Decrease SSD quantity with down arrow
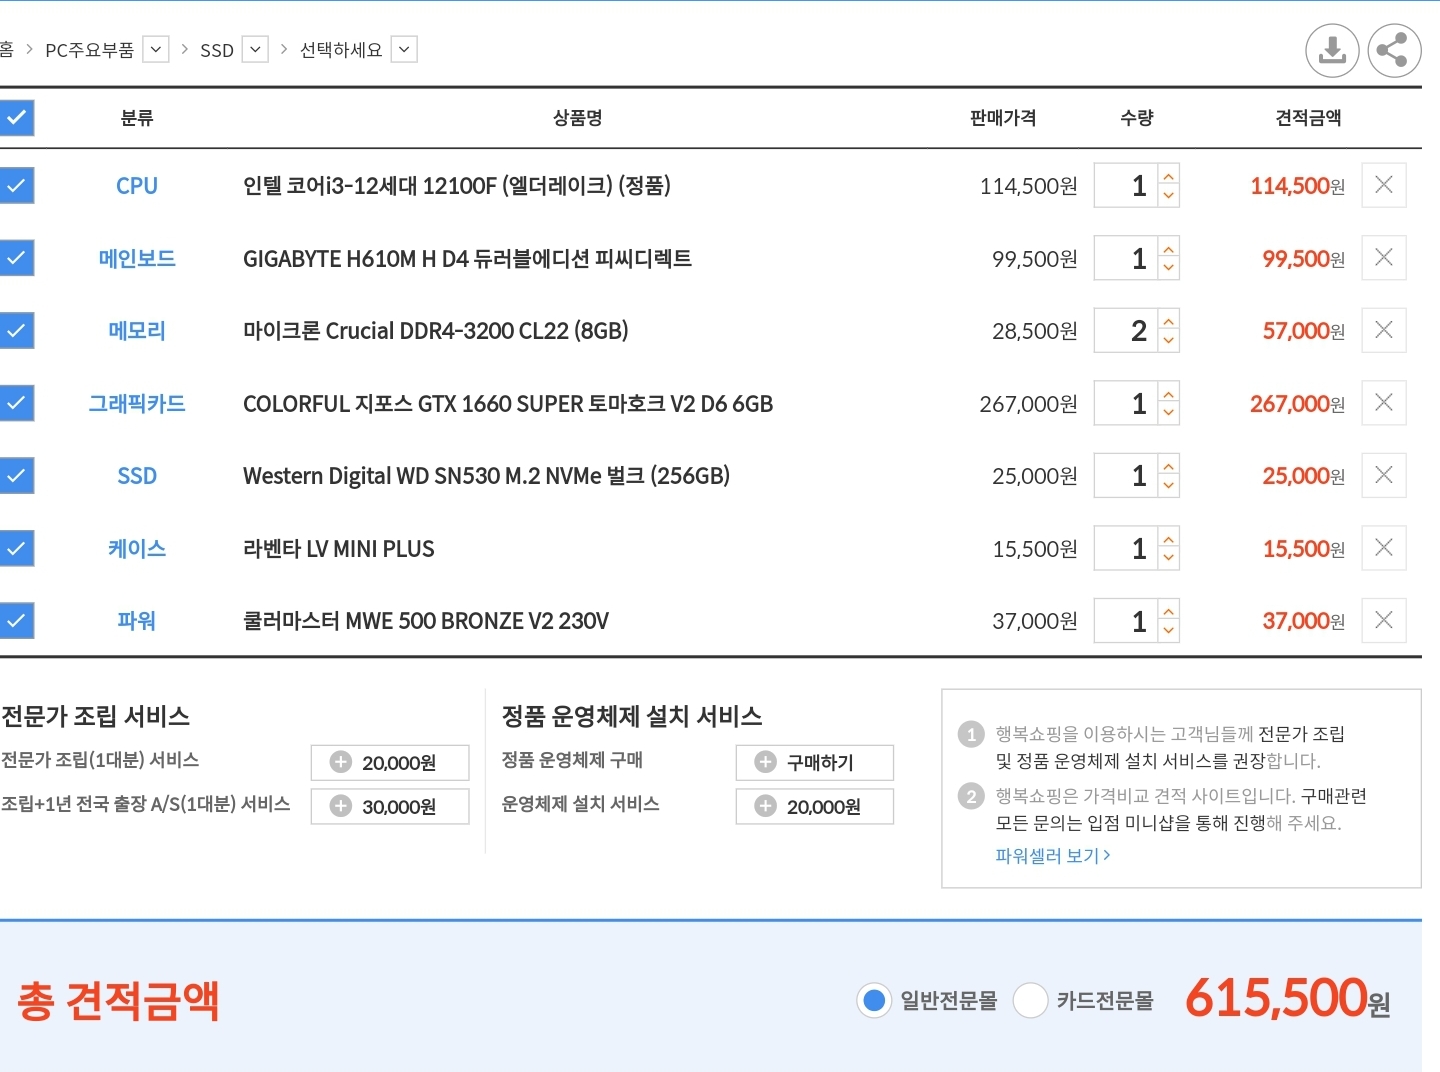 tap(1169, 486)
